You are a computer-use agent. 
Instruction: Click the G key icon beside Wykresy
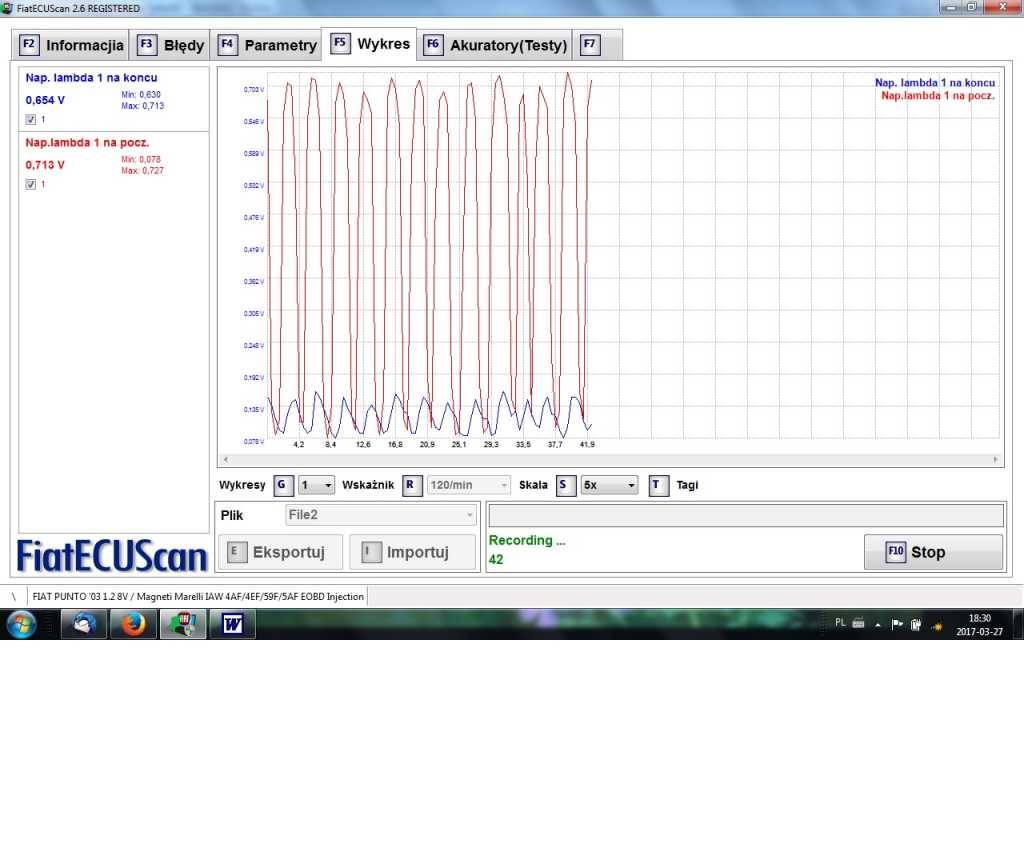pos(283,485)
